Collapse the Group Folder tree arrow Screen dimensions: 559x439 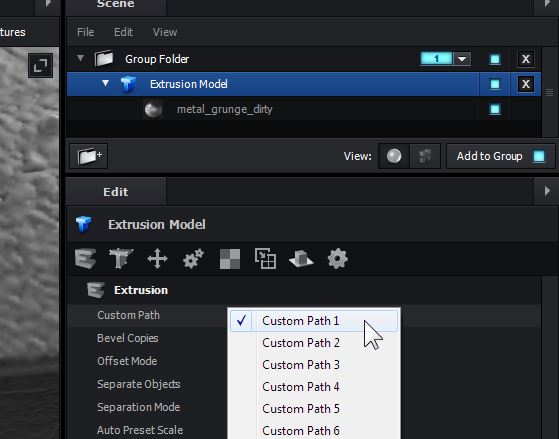[x=81, y=58]
